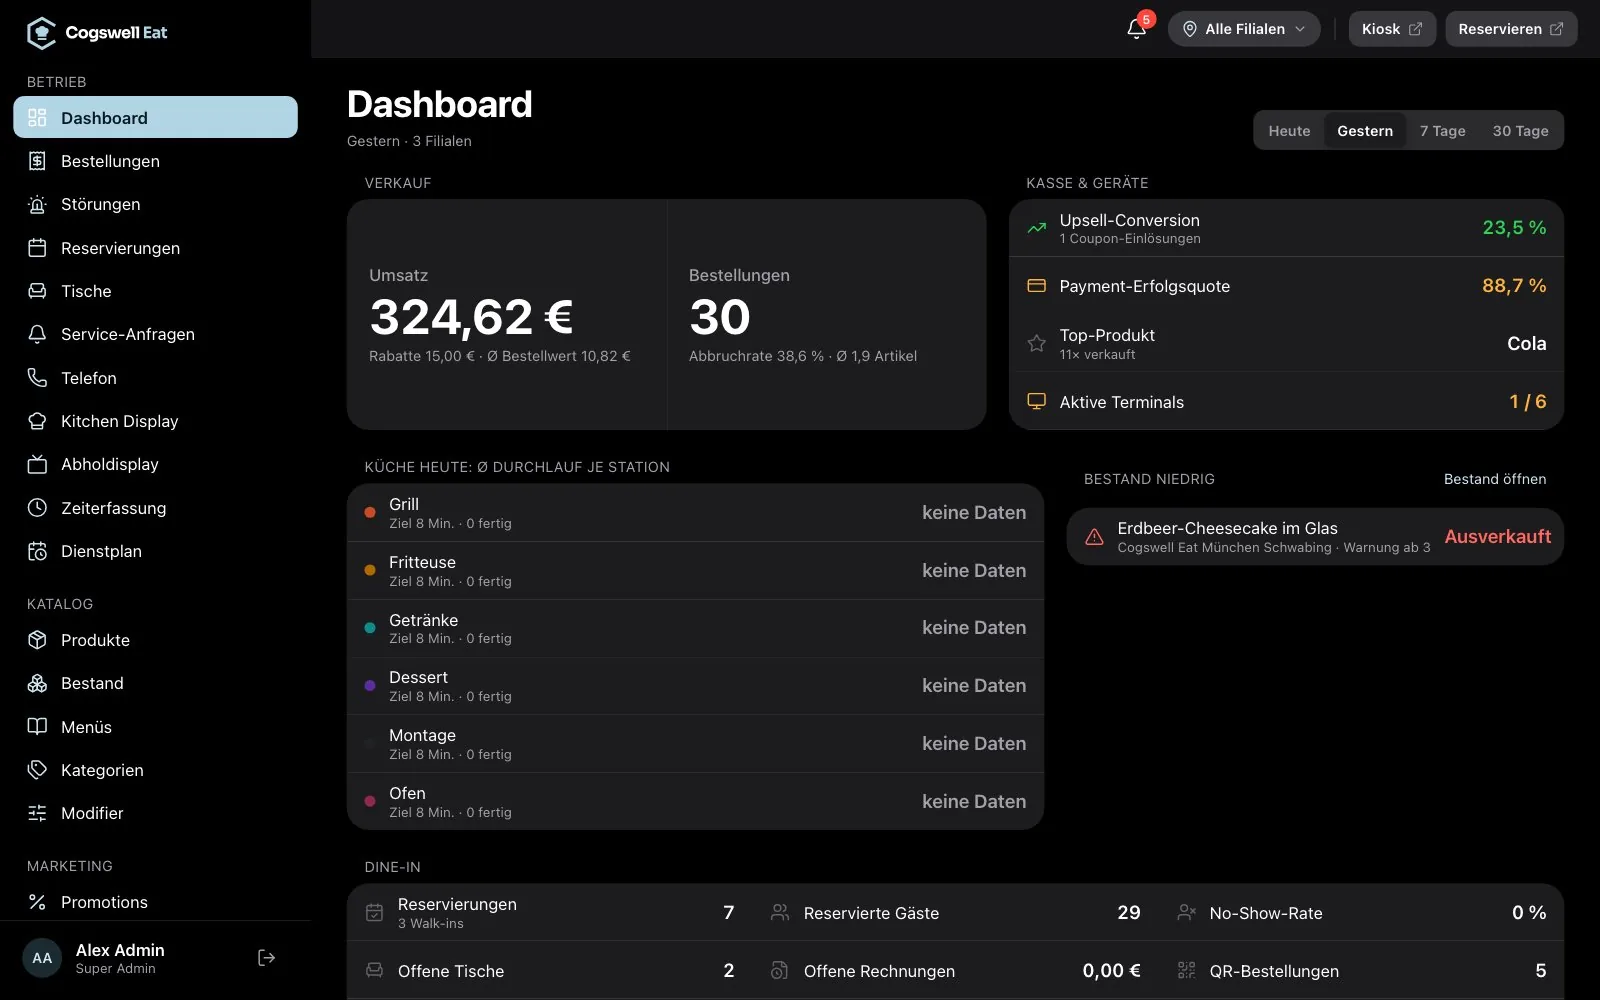Open the Telefon section
1600x1000 pixels.
coord(155,378)
